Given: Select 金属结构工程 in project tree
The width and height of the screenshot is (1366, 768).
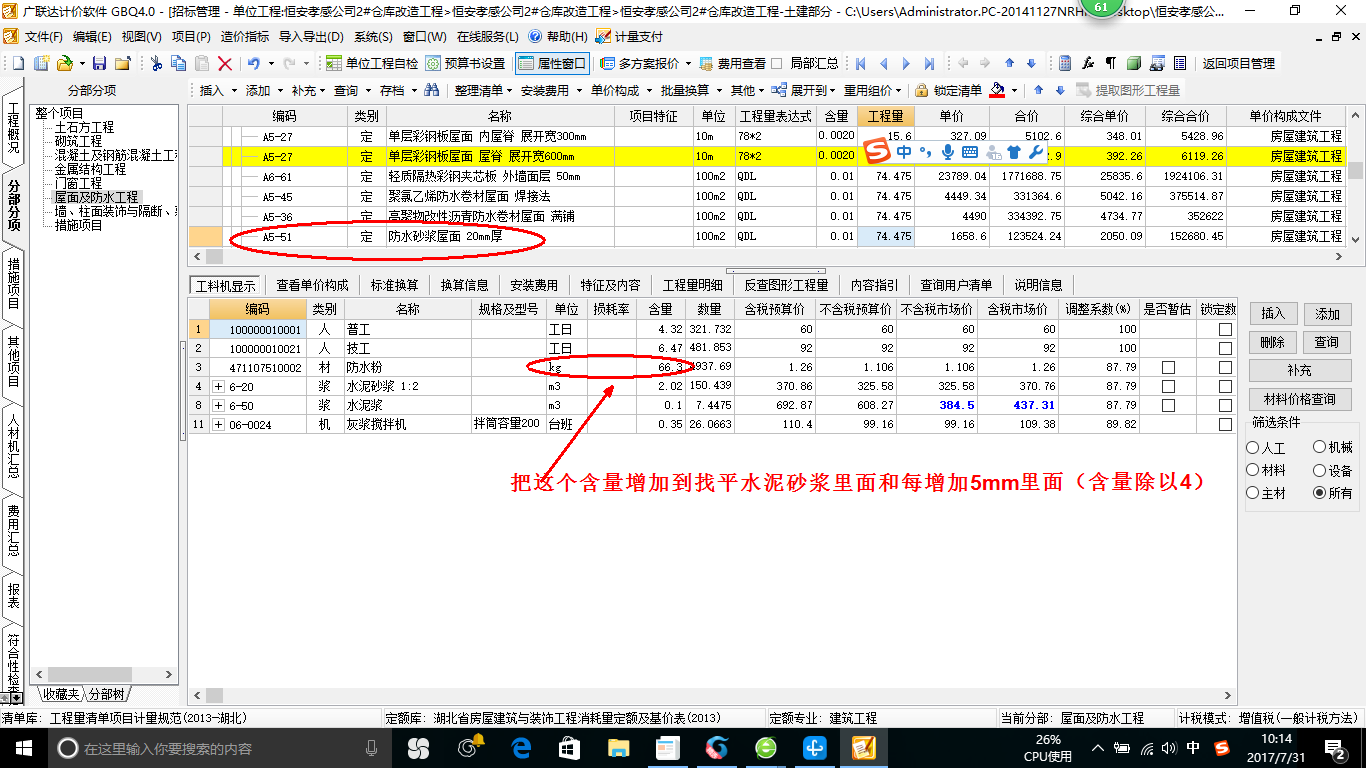Looking at the screenshot, I should (x=90, y=169).
